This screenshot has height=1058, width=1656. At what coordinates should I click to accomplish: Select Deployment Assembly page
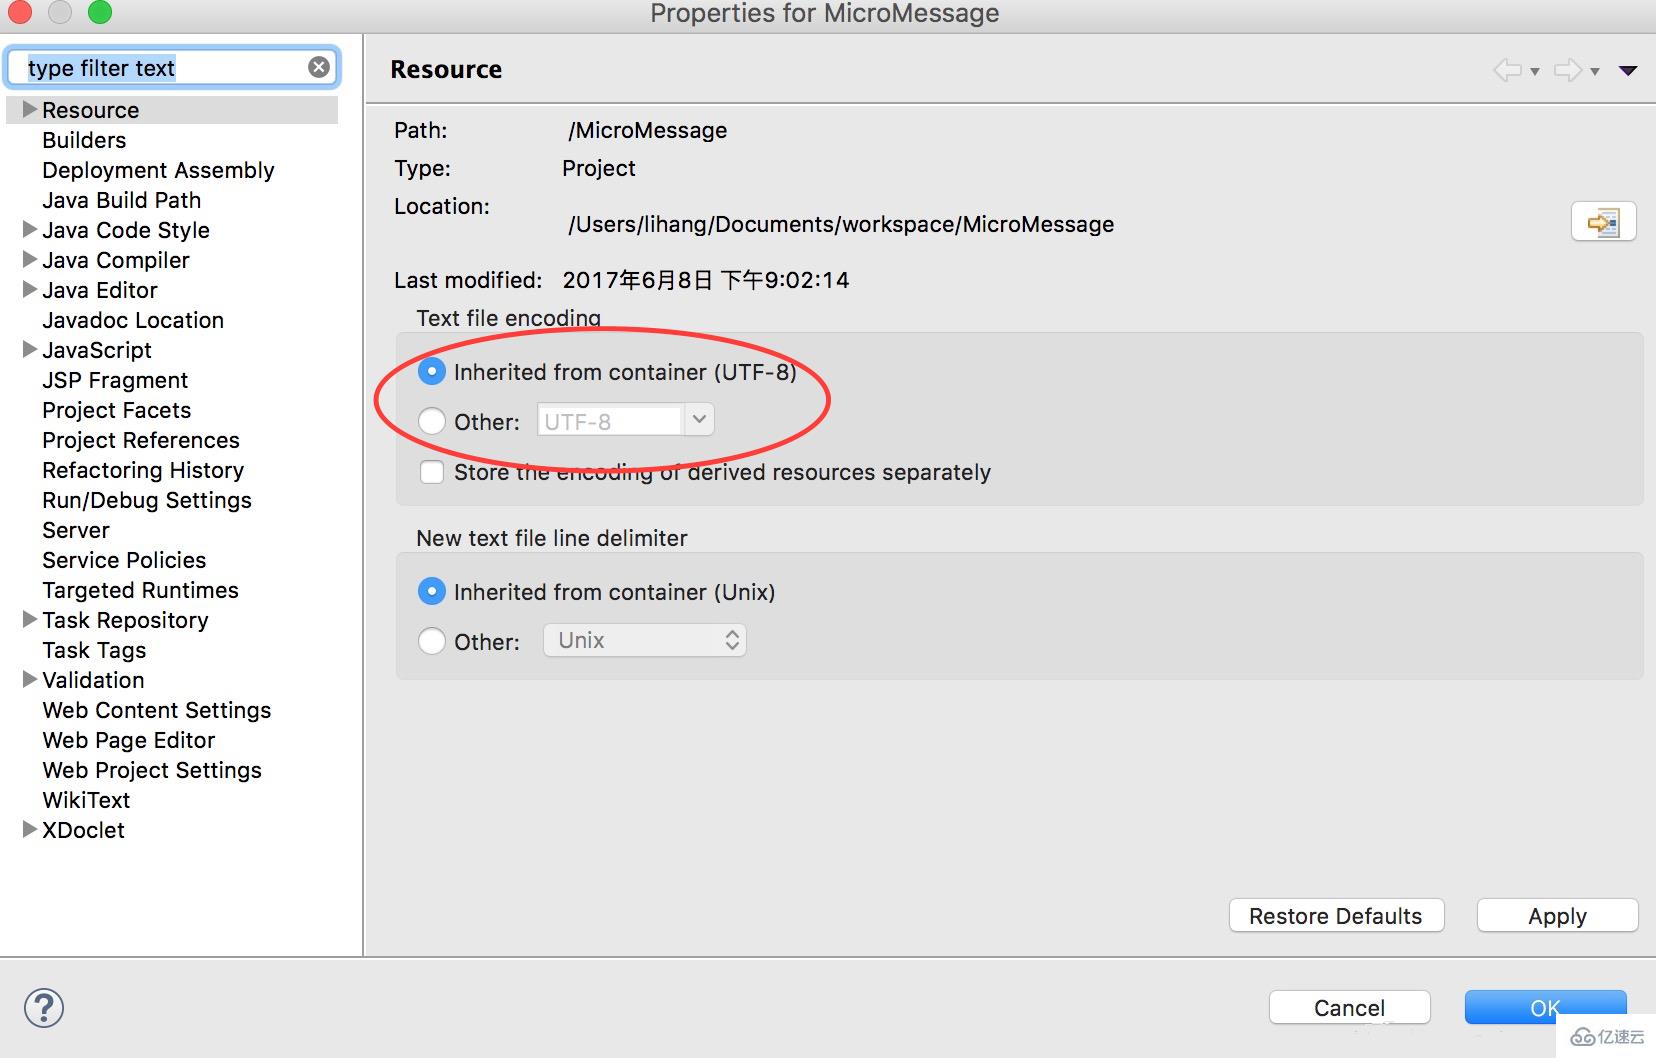pos(158,170)
